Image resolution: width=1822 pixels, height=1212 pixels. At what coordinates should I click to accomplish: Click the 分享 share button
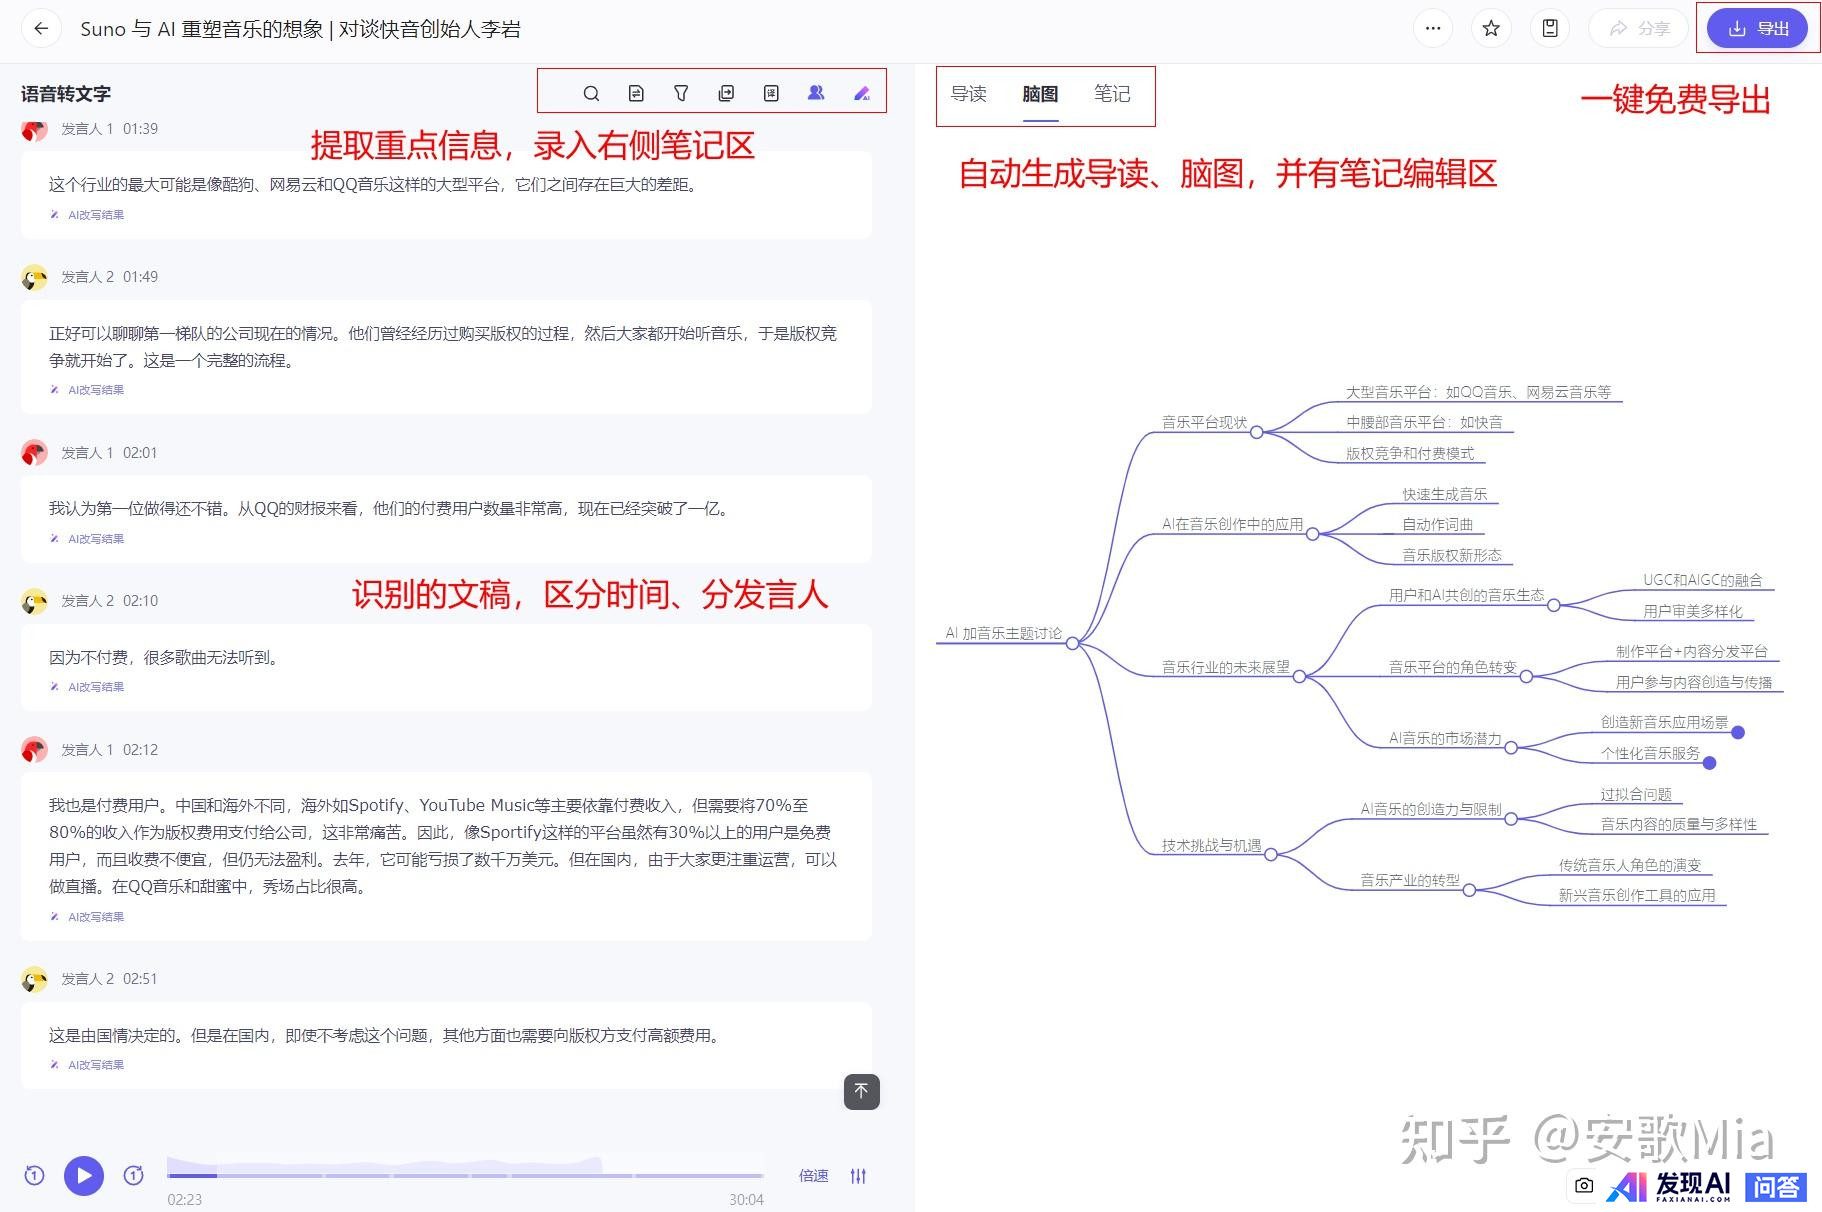point(1638,28)
